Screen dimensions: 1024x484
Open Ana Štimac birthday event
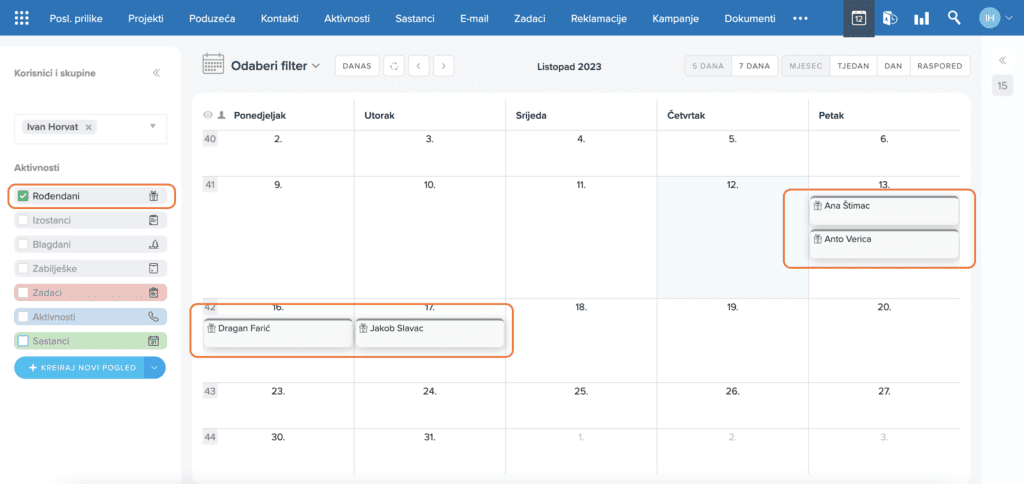click(x=883, y=207)
